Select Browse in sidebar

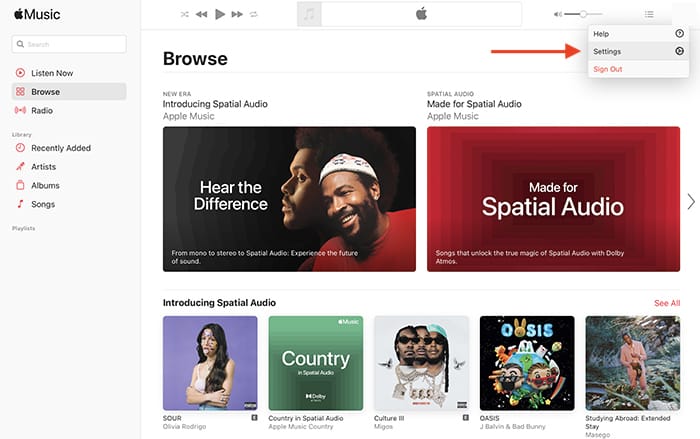click(69, 92)
